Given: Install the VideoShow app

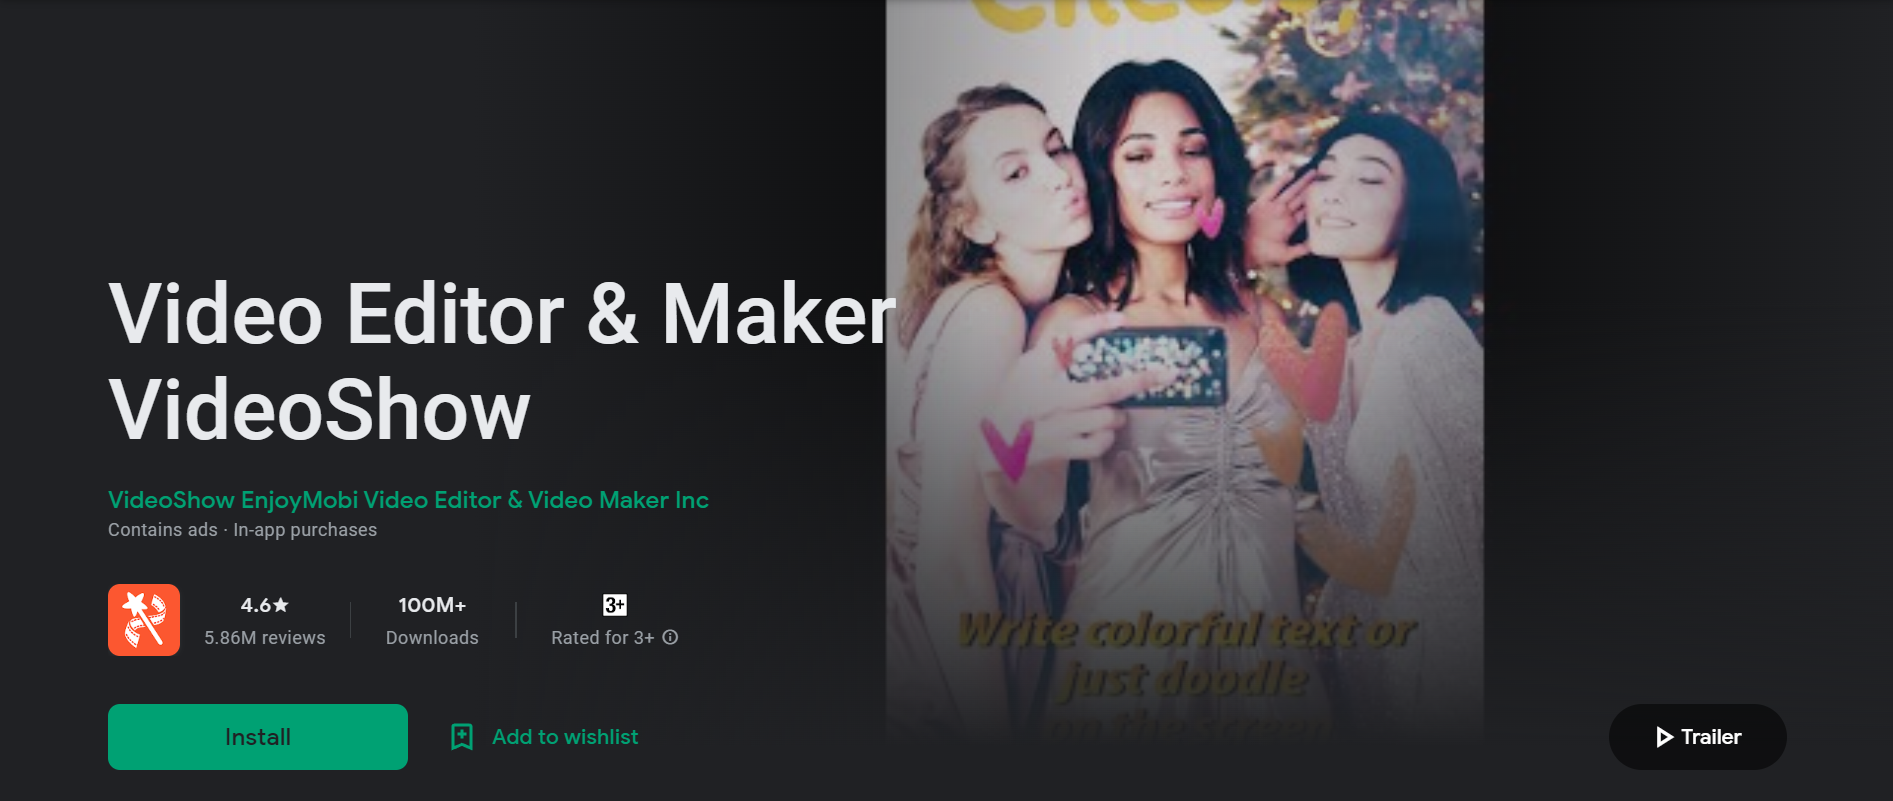Looking at the screenshot, I should (258, 737).
